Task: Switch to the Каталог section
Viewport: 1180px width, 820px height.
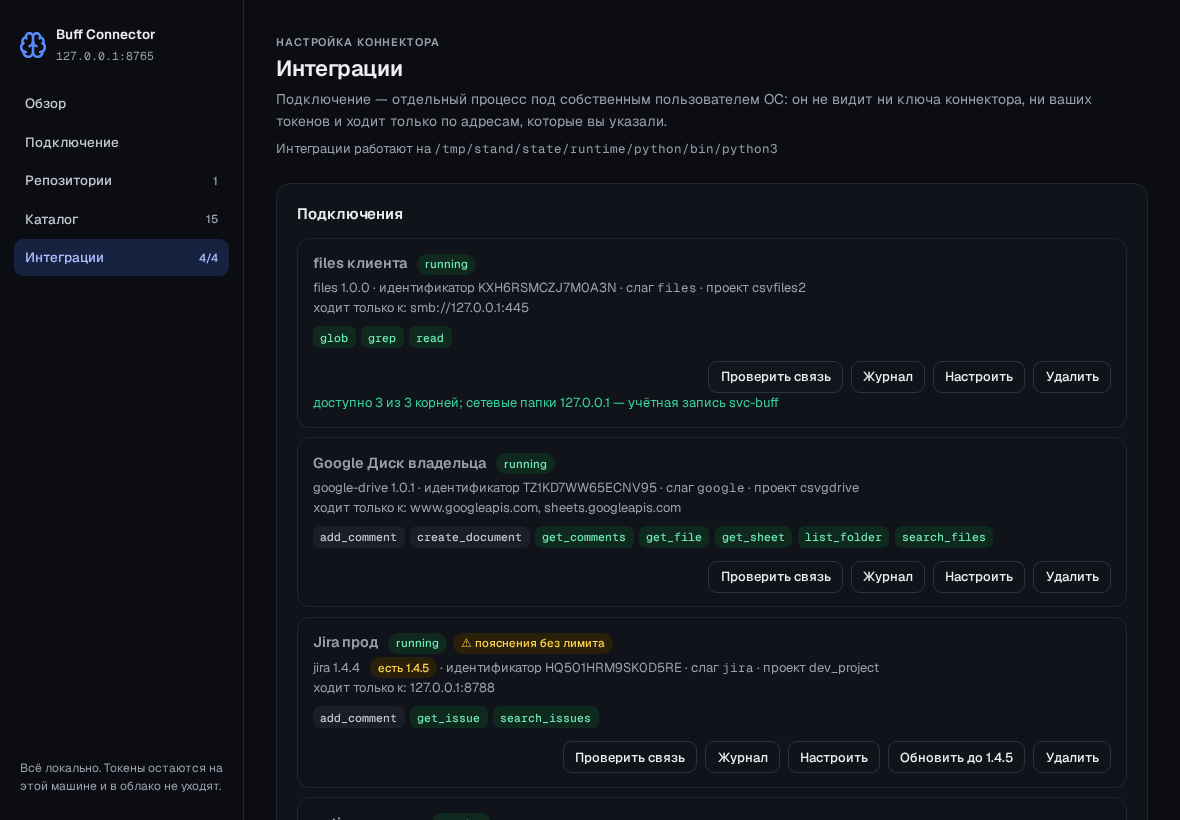Action: coord(121,219)
